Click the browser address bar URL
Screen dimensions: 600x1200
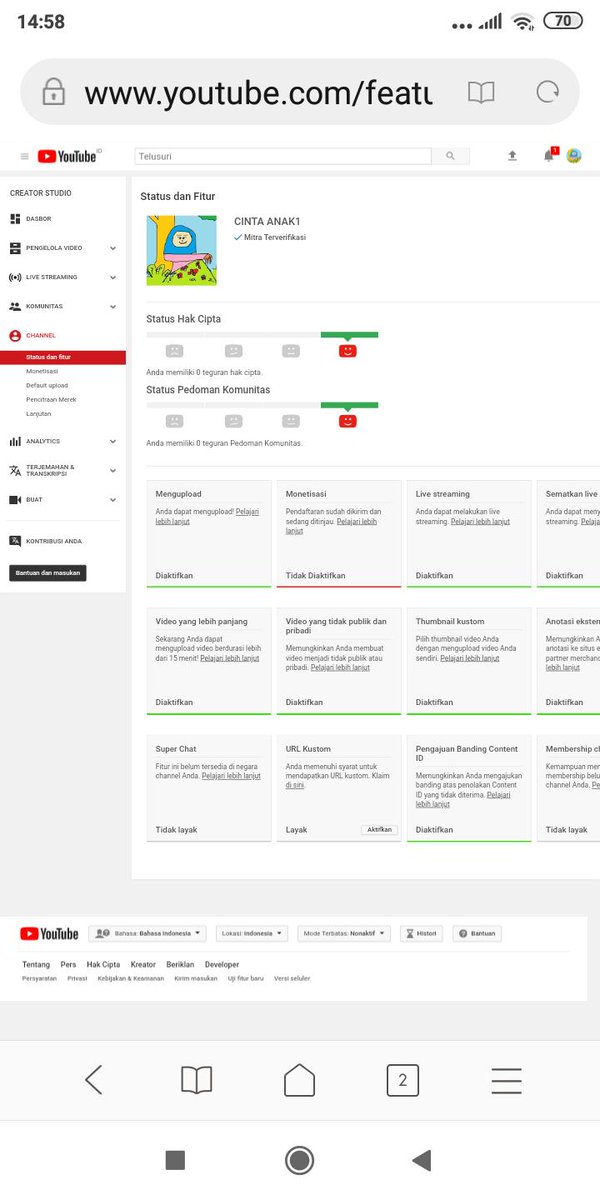[x=258, y=94]
